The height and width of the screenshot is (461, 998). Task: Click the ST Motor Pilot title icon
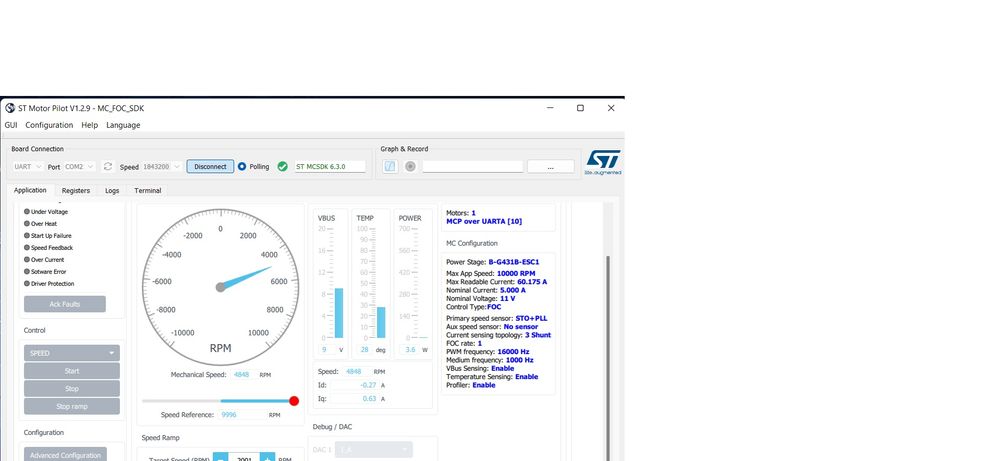click(10, 108)
